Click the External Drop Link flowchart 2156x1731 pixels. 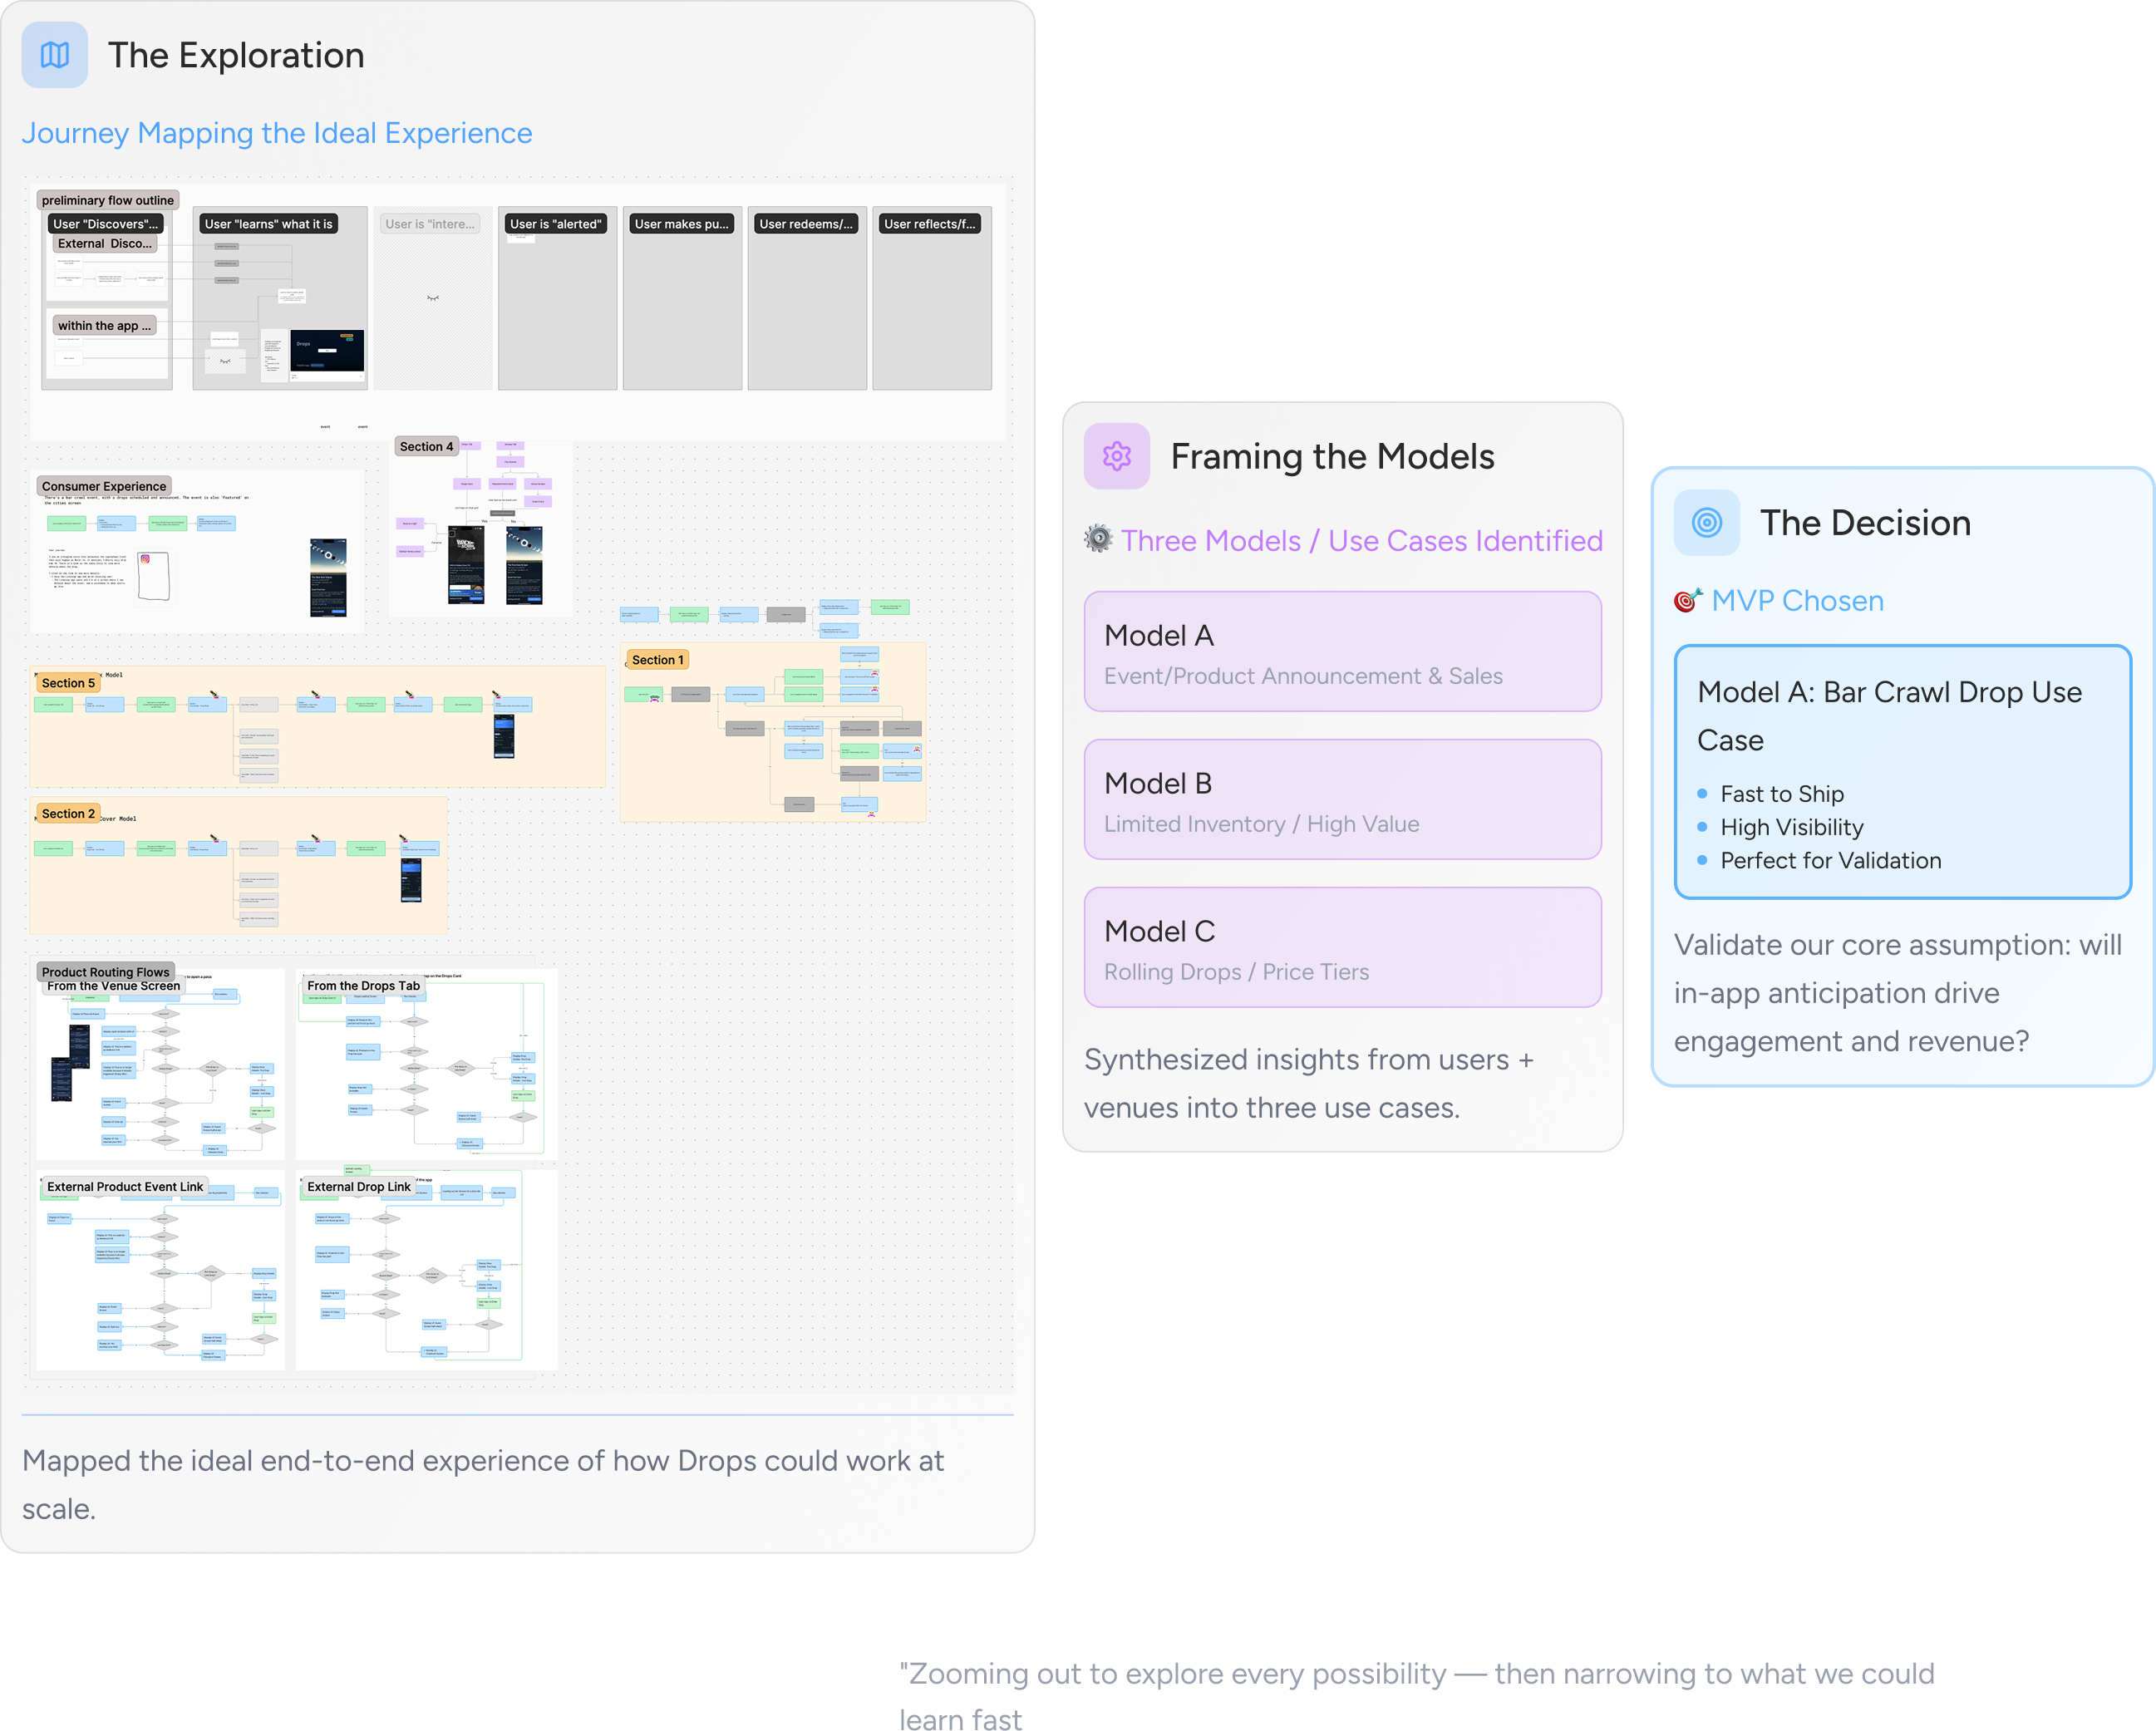click(x=358, y=1187)
